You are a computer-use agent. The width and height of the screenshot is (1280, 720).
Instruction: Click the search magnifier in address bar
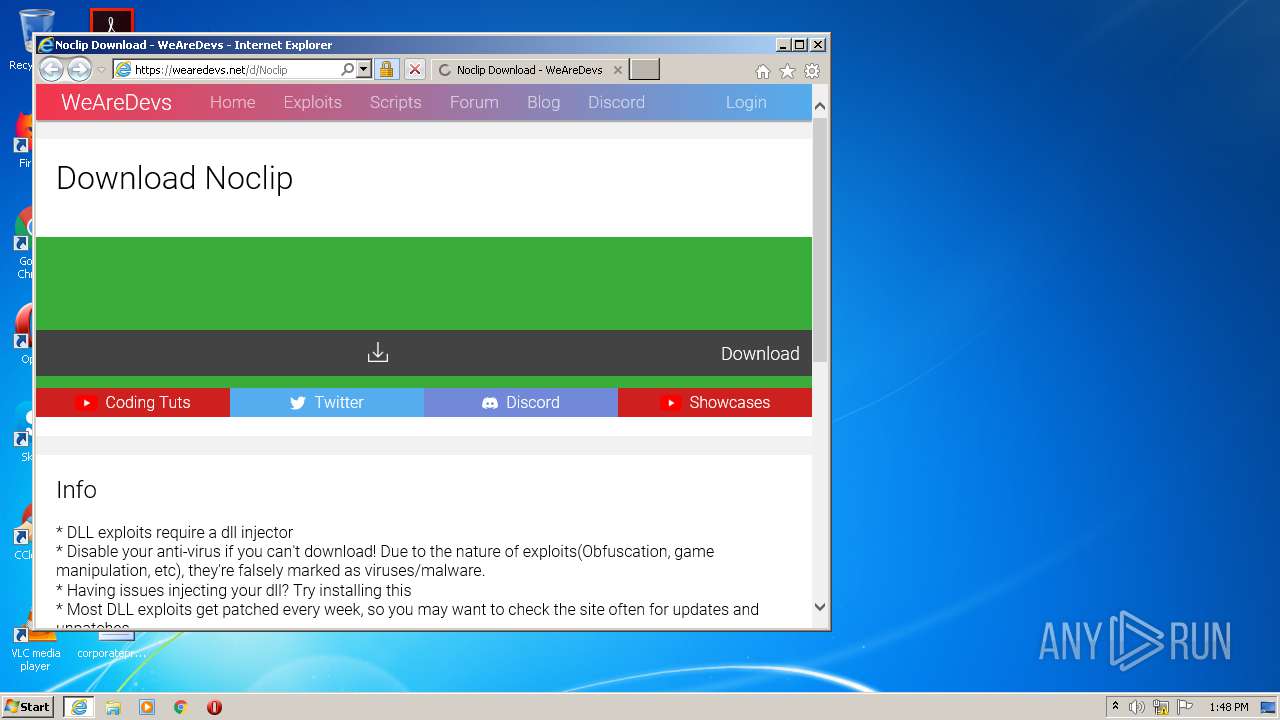click(347, 70)
